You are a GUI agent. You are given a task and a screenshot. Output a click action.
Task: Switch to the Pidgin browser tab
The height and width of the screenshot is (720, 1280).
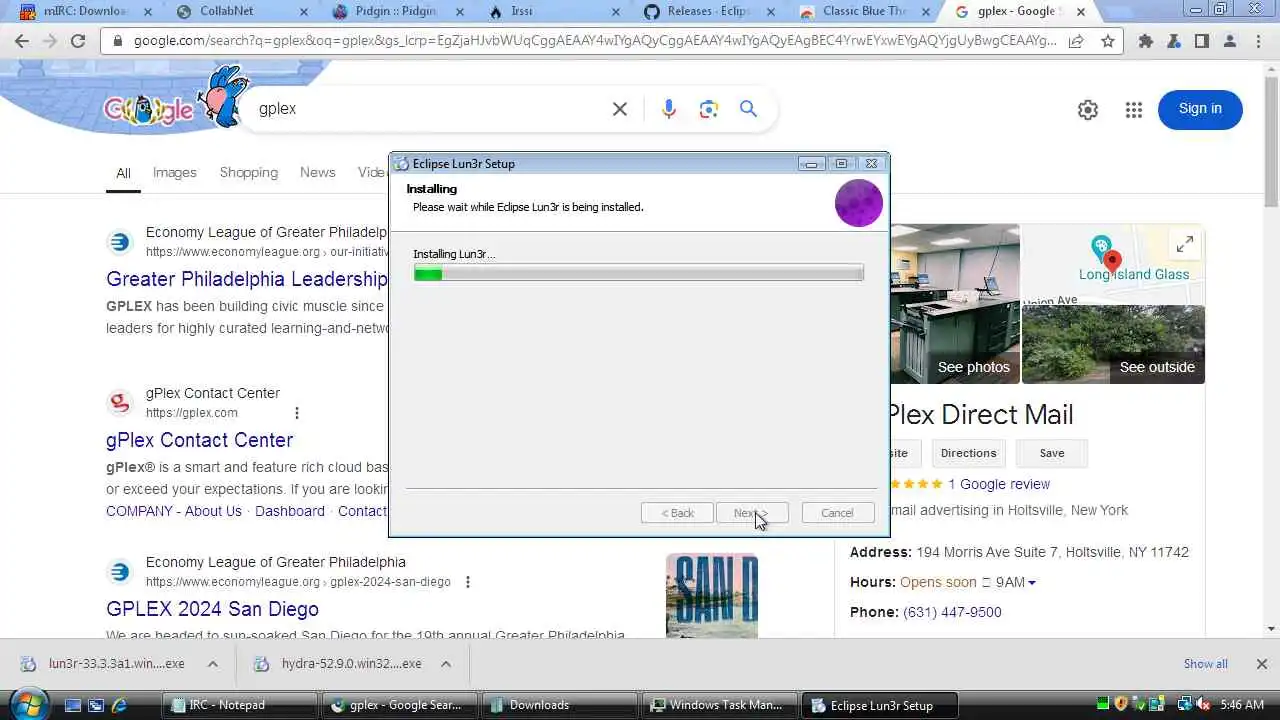click(398, 12)
